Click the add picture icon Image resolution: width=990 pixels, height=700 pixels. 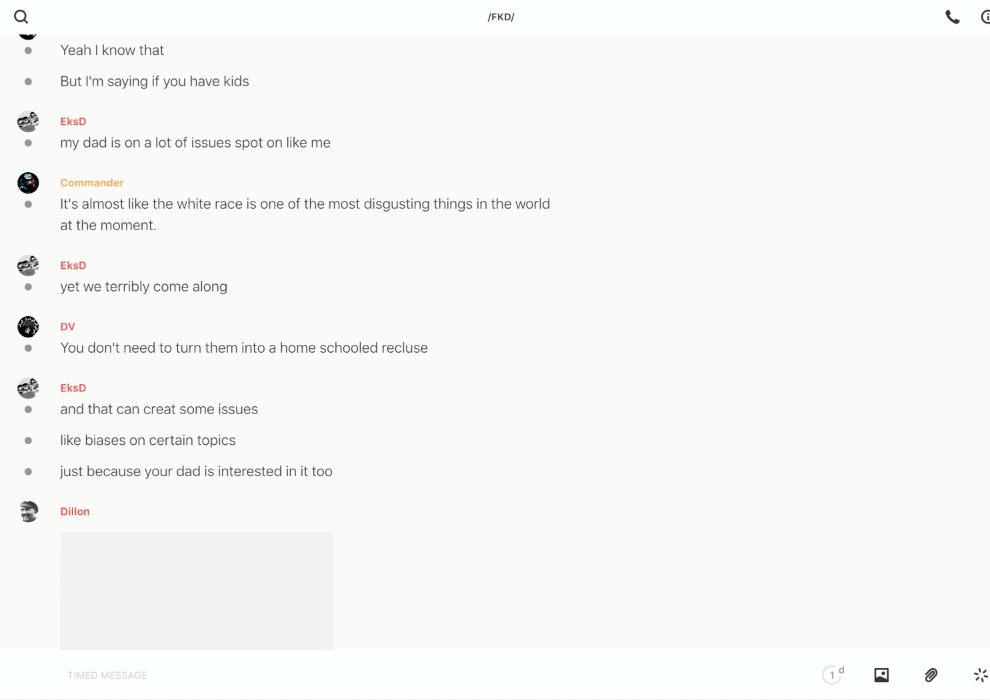[881, 675]
